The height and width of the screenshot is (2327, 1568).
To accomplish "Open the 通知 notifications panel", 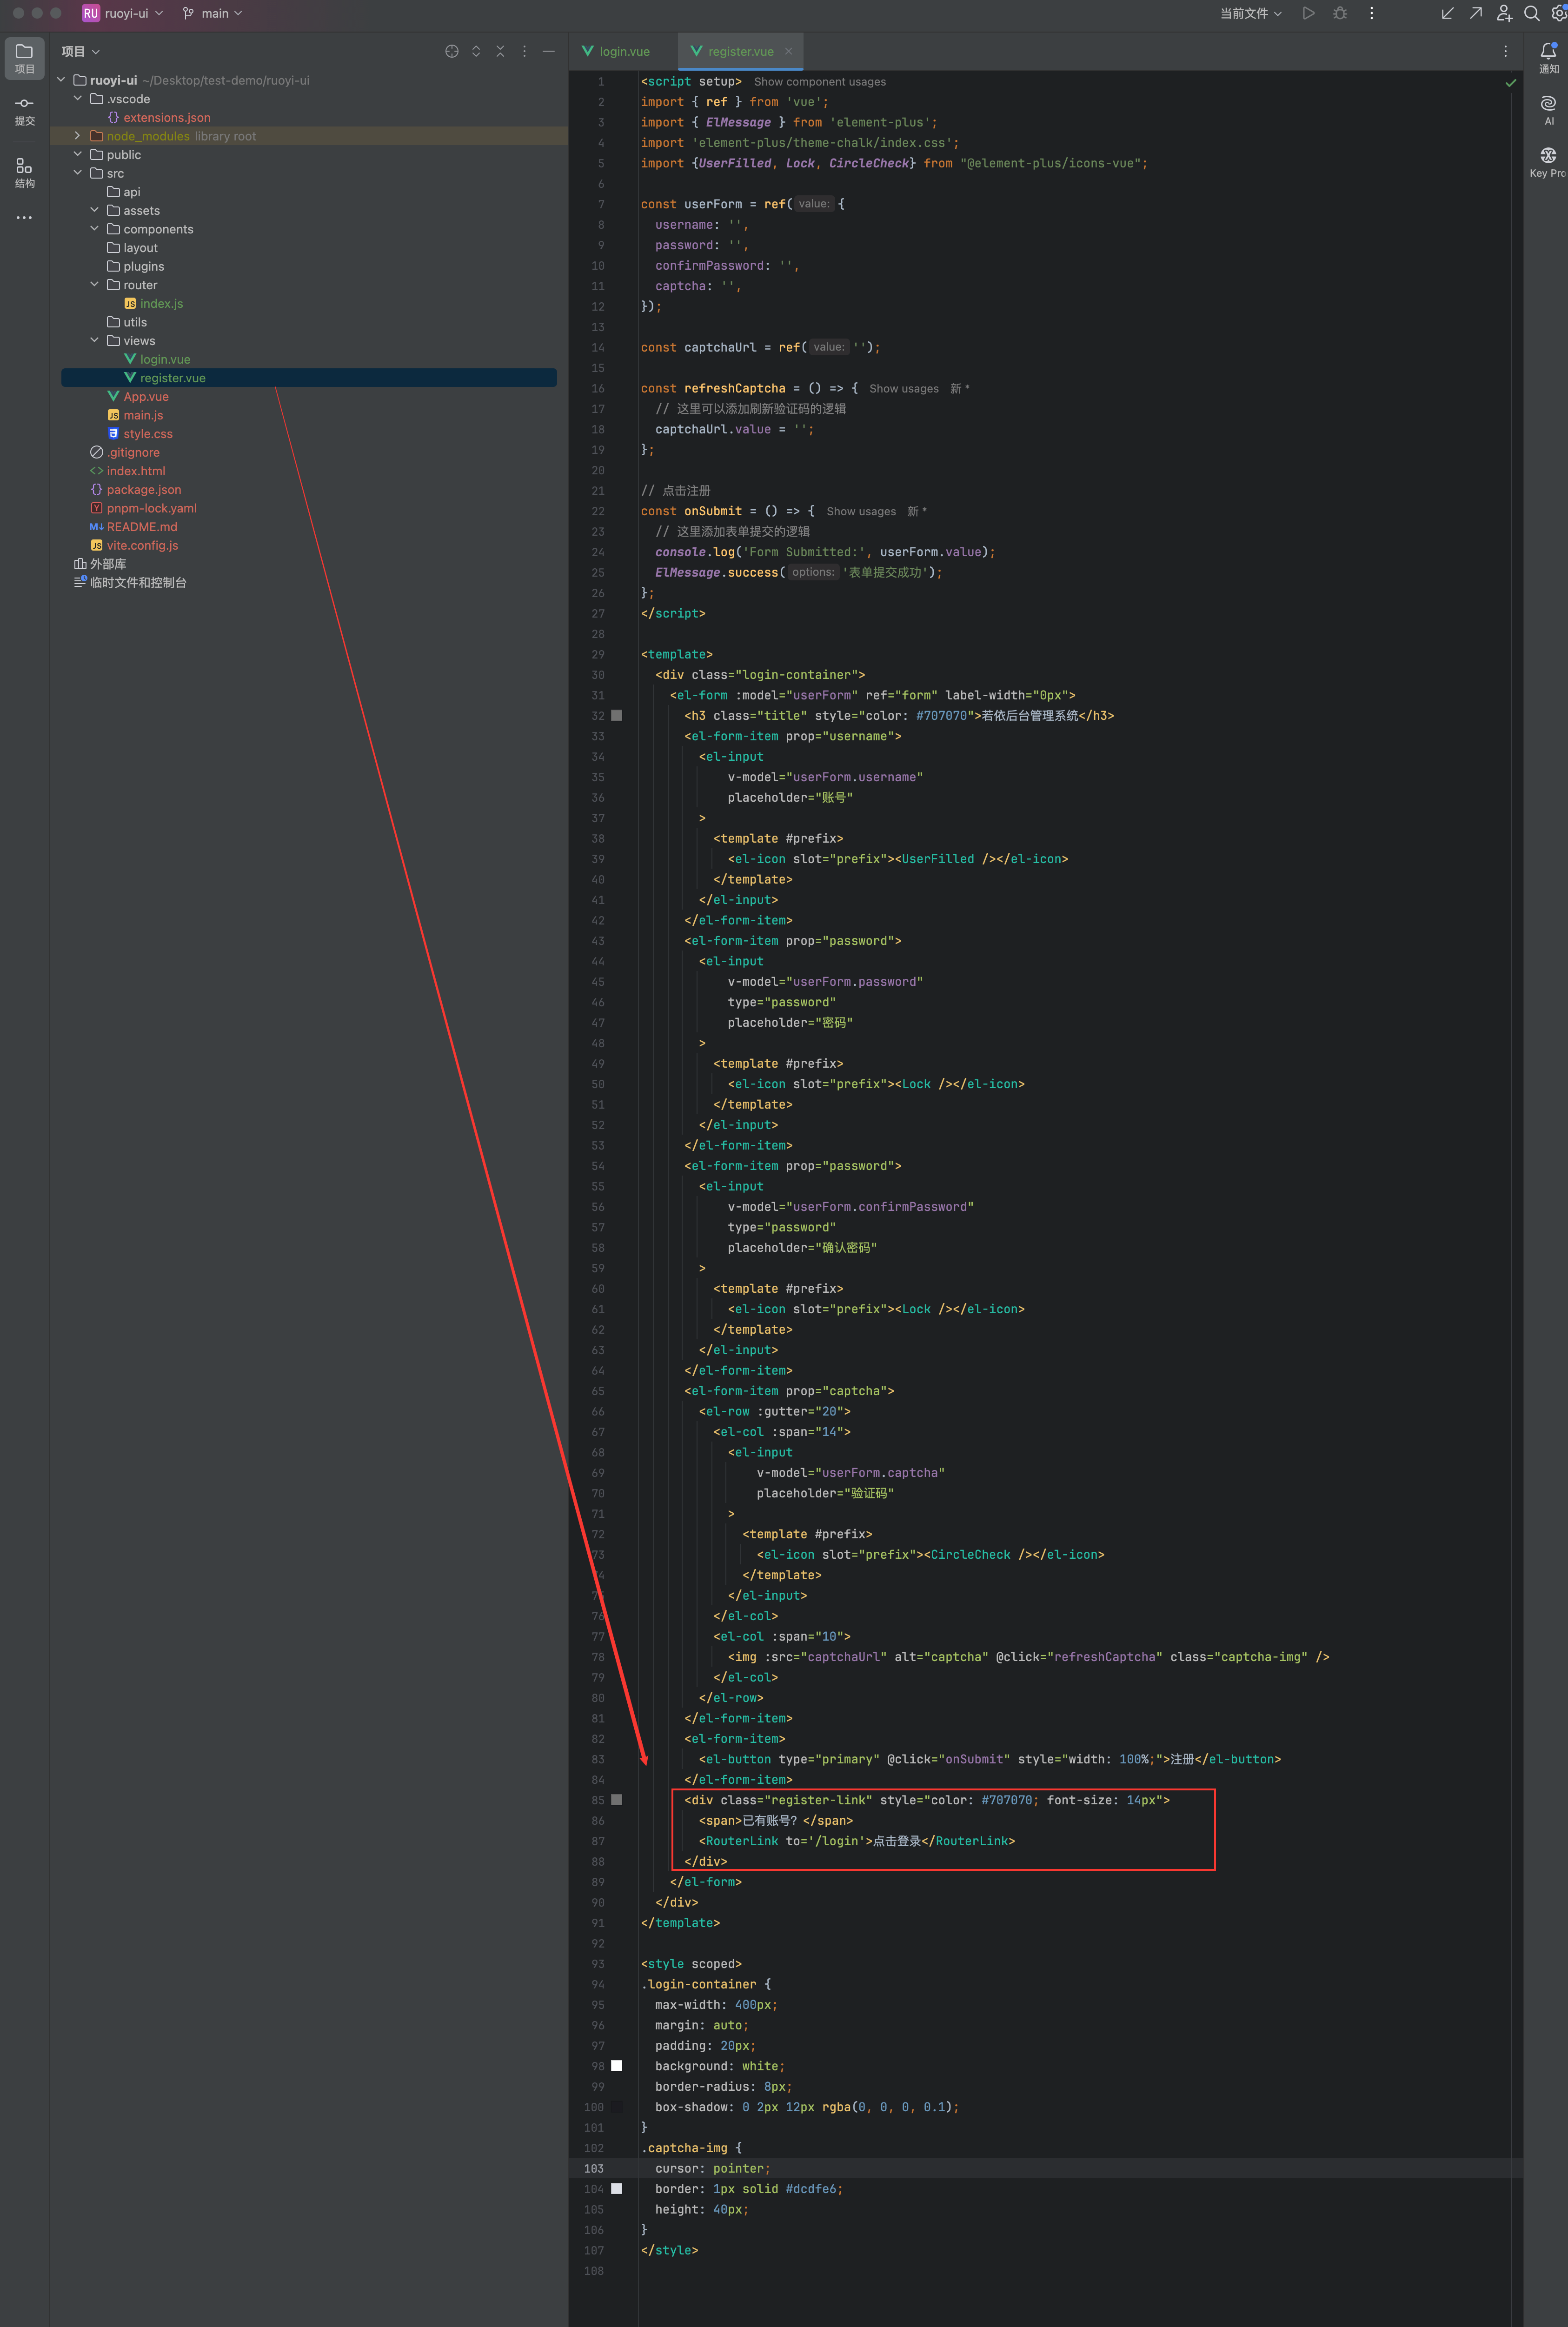I will pyautogui.click(x=1548, y=58).
